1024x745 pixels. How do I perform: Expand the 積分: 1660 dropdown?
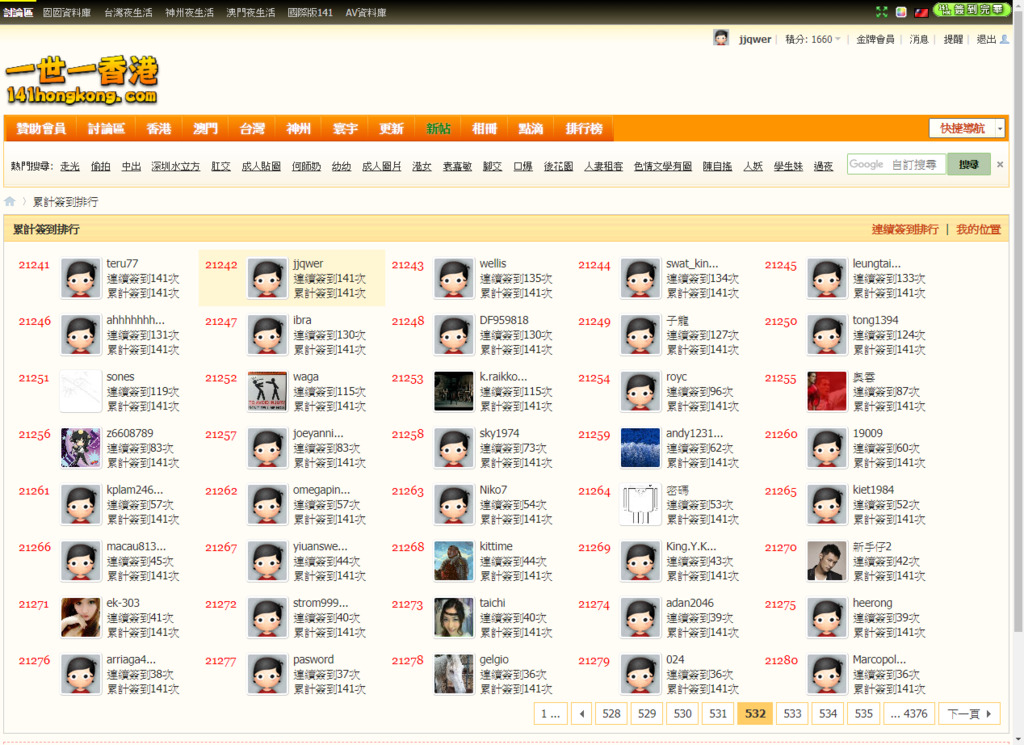point(813,39)
